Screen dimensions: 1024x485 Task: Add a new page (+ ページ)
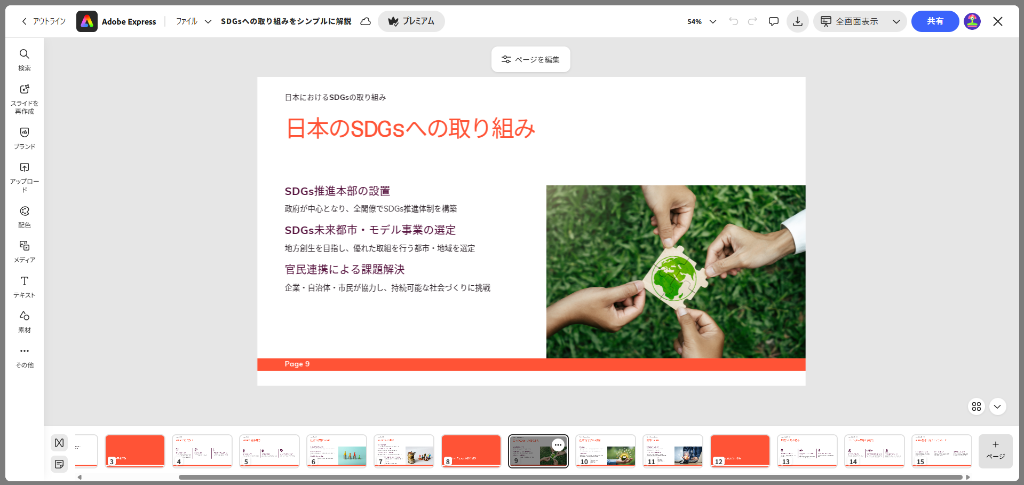pos(995,450)
